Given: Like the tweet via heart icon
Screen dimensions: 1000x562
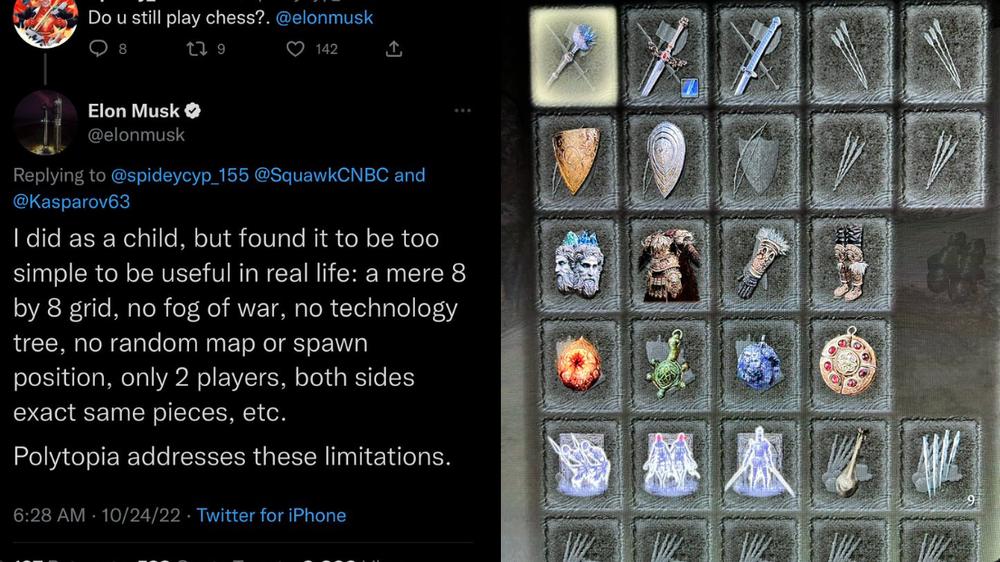Looking at the screenshot, I should pyautogui.click(x=295, y=49).
